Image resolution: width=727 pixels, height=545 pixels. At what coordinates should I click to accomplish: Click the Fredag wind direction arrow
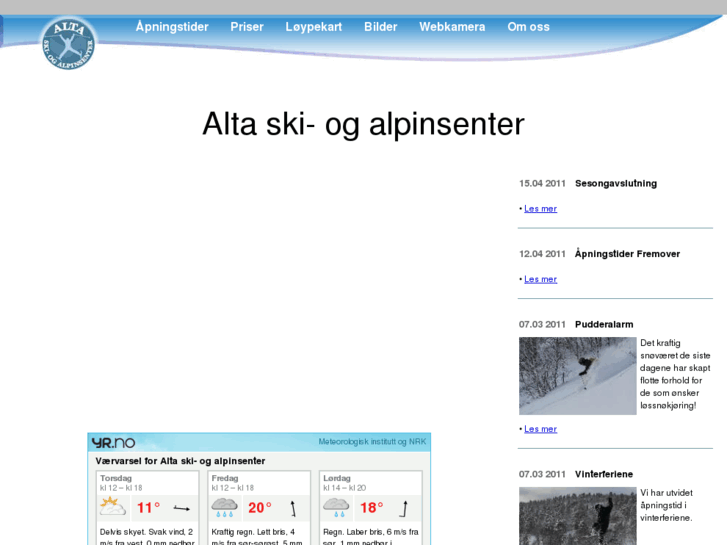293,508
